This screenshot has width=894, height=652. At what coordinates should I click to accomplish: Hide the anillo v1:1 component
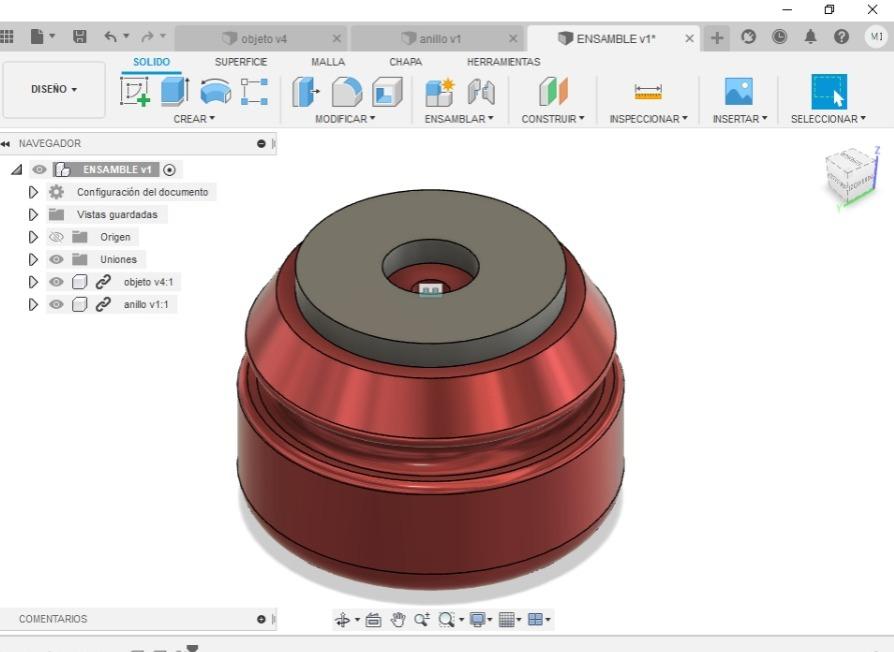coord(56,304)
